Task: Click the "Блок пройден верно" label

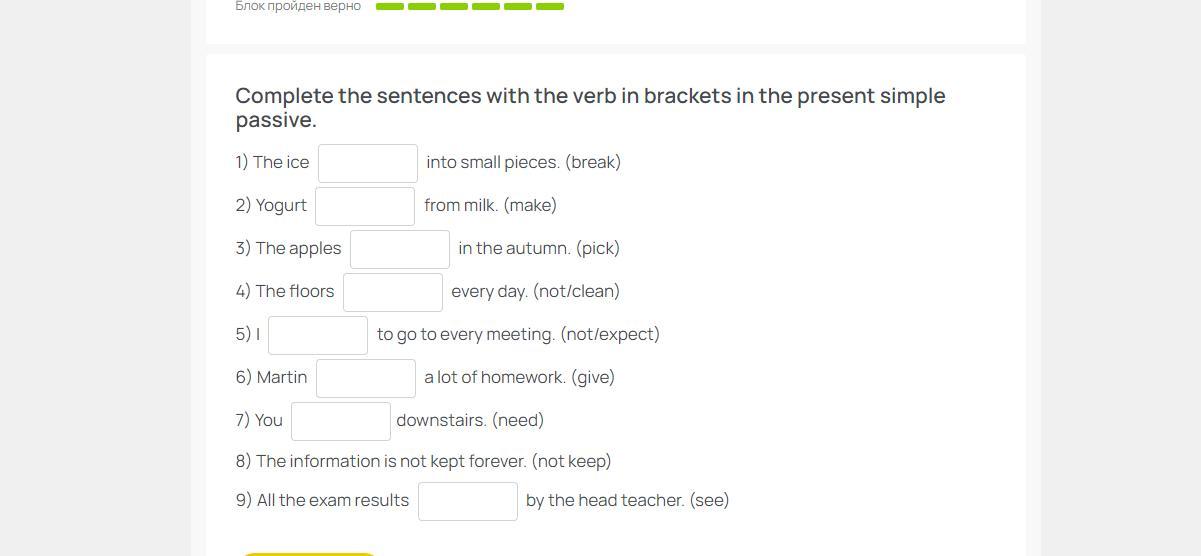Action: coord(298,7)
